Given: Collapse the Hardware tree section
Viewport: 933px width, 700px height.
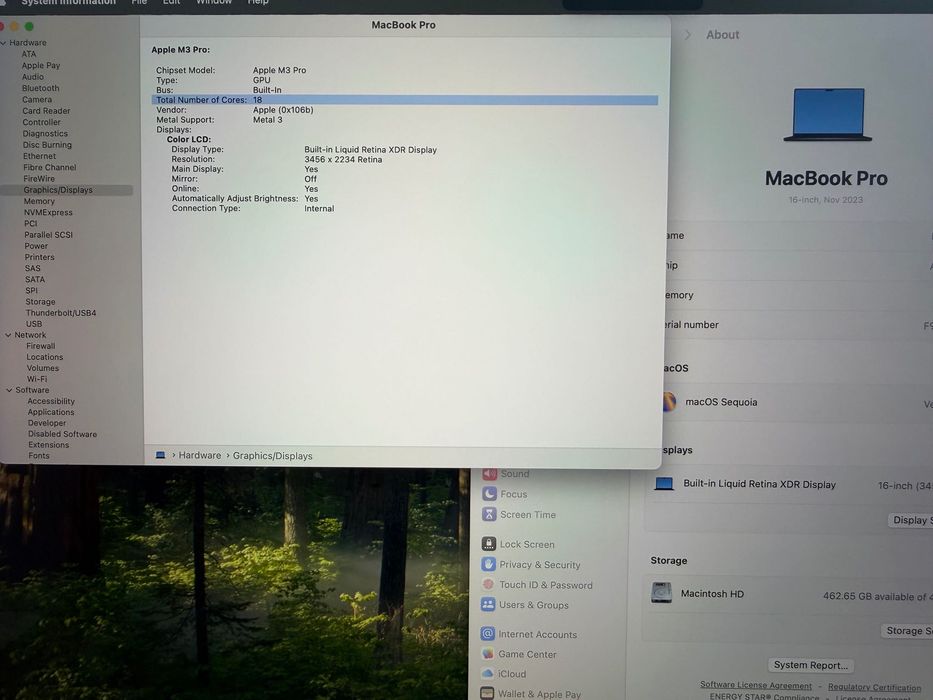Looking at the screenshot, I should 4,43.
